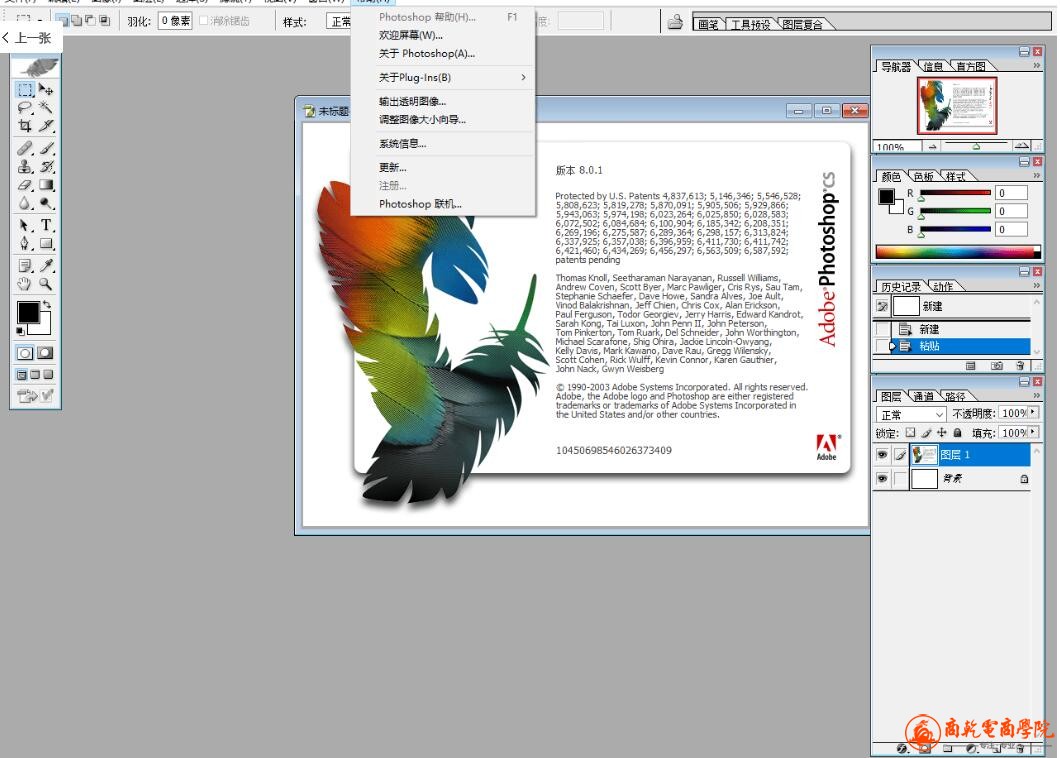Viewport: 1060px width, 758px height.
Task: Choose 关于 Photoshop(A)... menu item
Action: (x=443, y=53)
